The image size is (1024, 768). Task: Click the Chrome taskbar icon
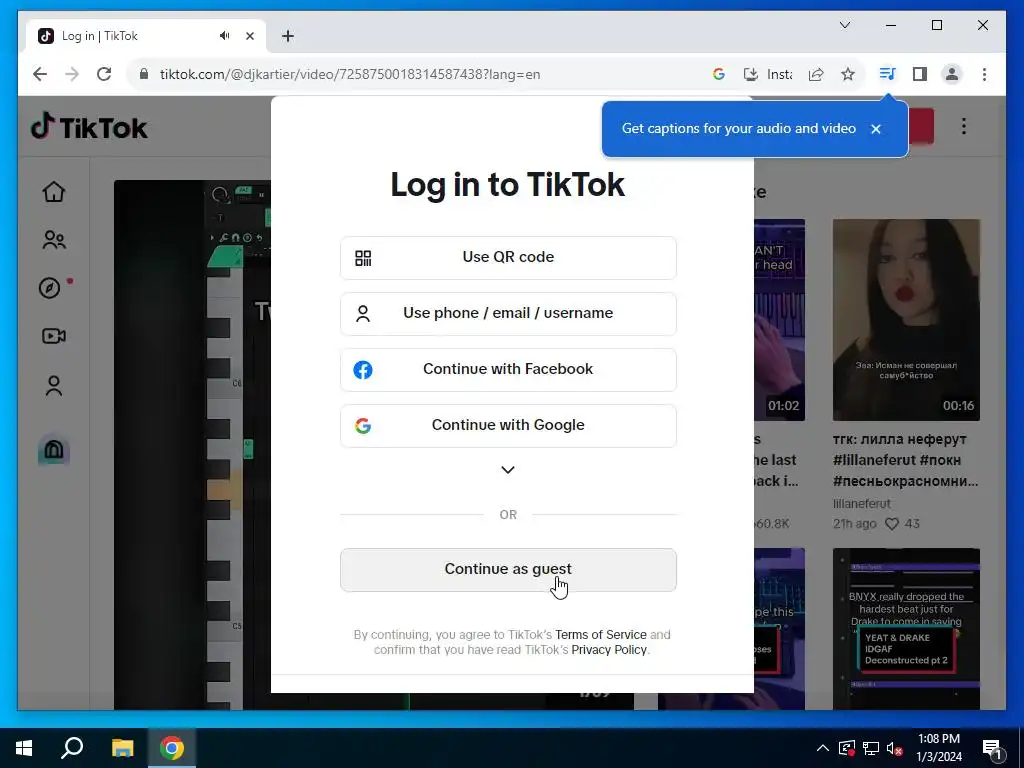(x=172, y=748)
